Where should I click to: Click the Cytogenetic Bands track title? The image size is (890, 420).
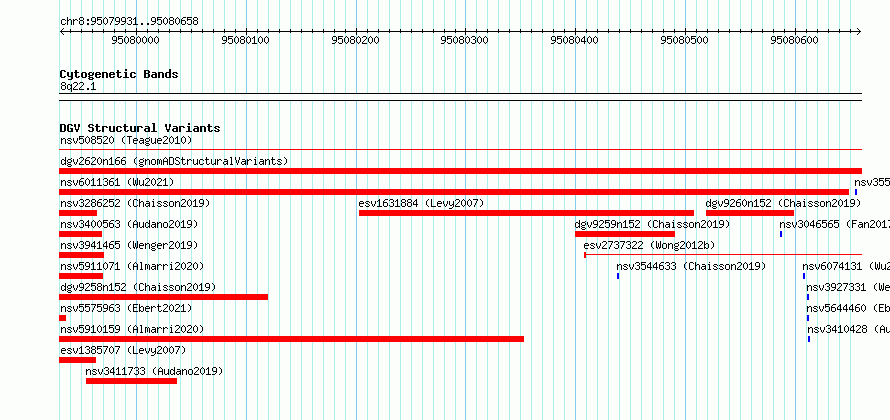point(119,74)
